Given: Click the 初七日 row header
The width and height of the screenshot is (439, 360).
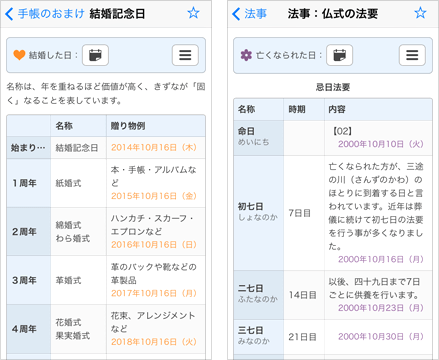Looking at the screenshot, I should point(258,213).
